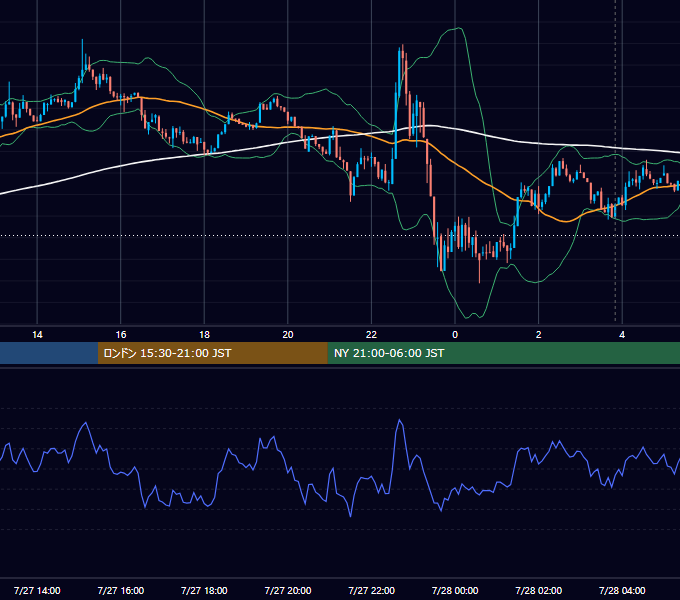Click the lower Bollinger band trough after midnight
This screenshot has width=680, height=600.
click(468, 316)
